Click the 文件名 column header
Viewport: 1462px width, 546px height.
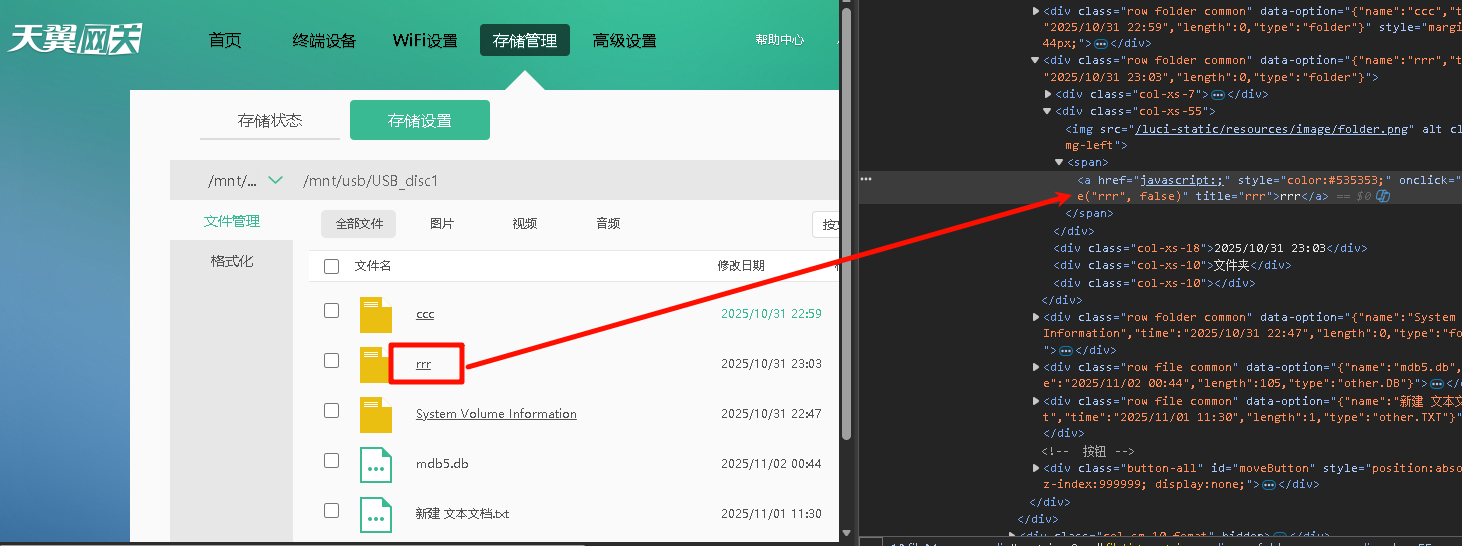tap(373, 265)
